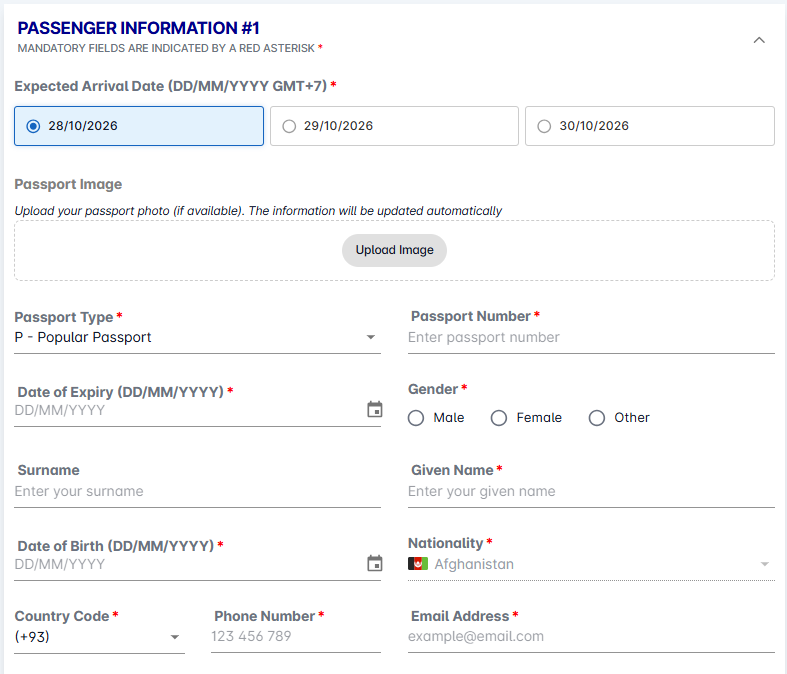Choose Female gender option

coord(526,418)
